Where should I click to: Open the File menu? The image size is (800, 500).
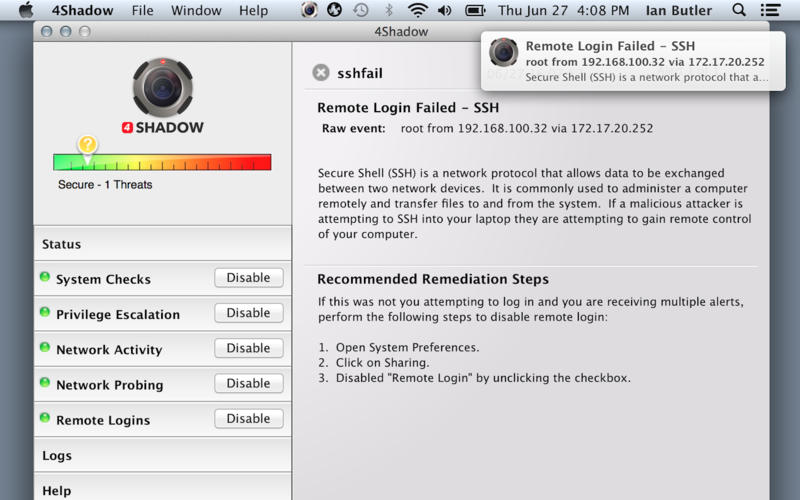[x=142, y=11]
